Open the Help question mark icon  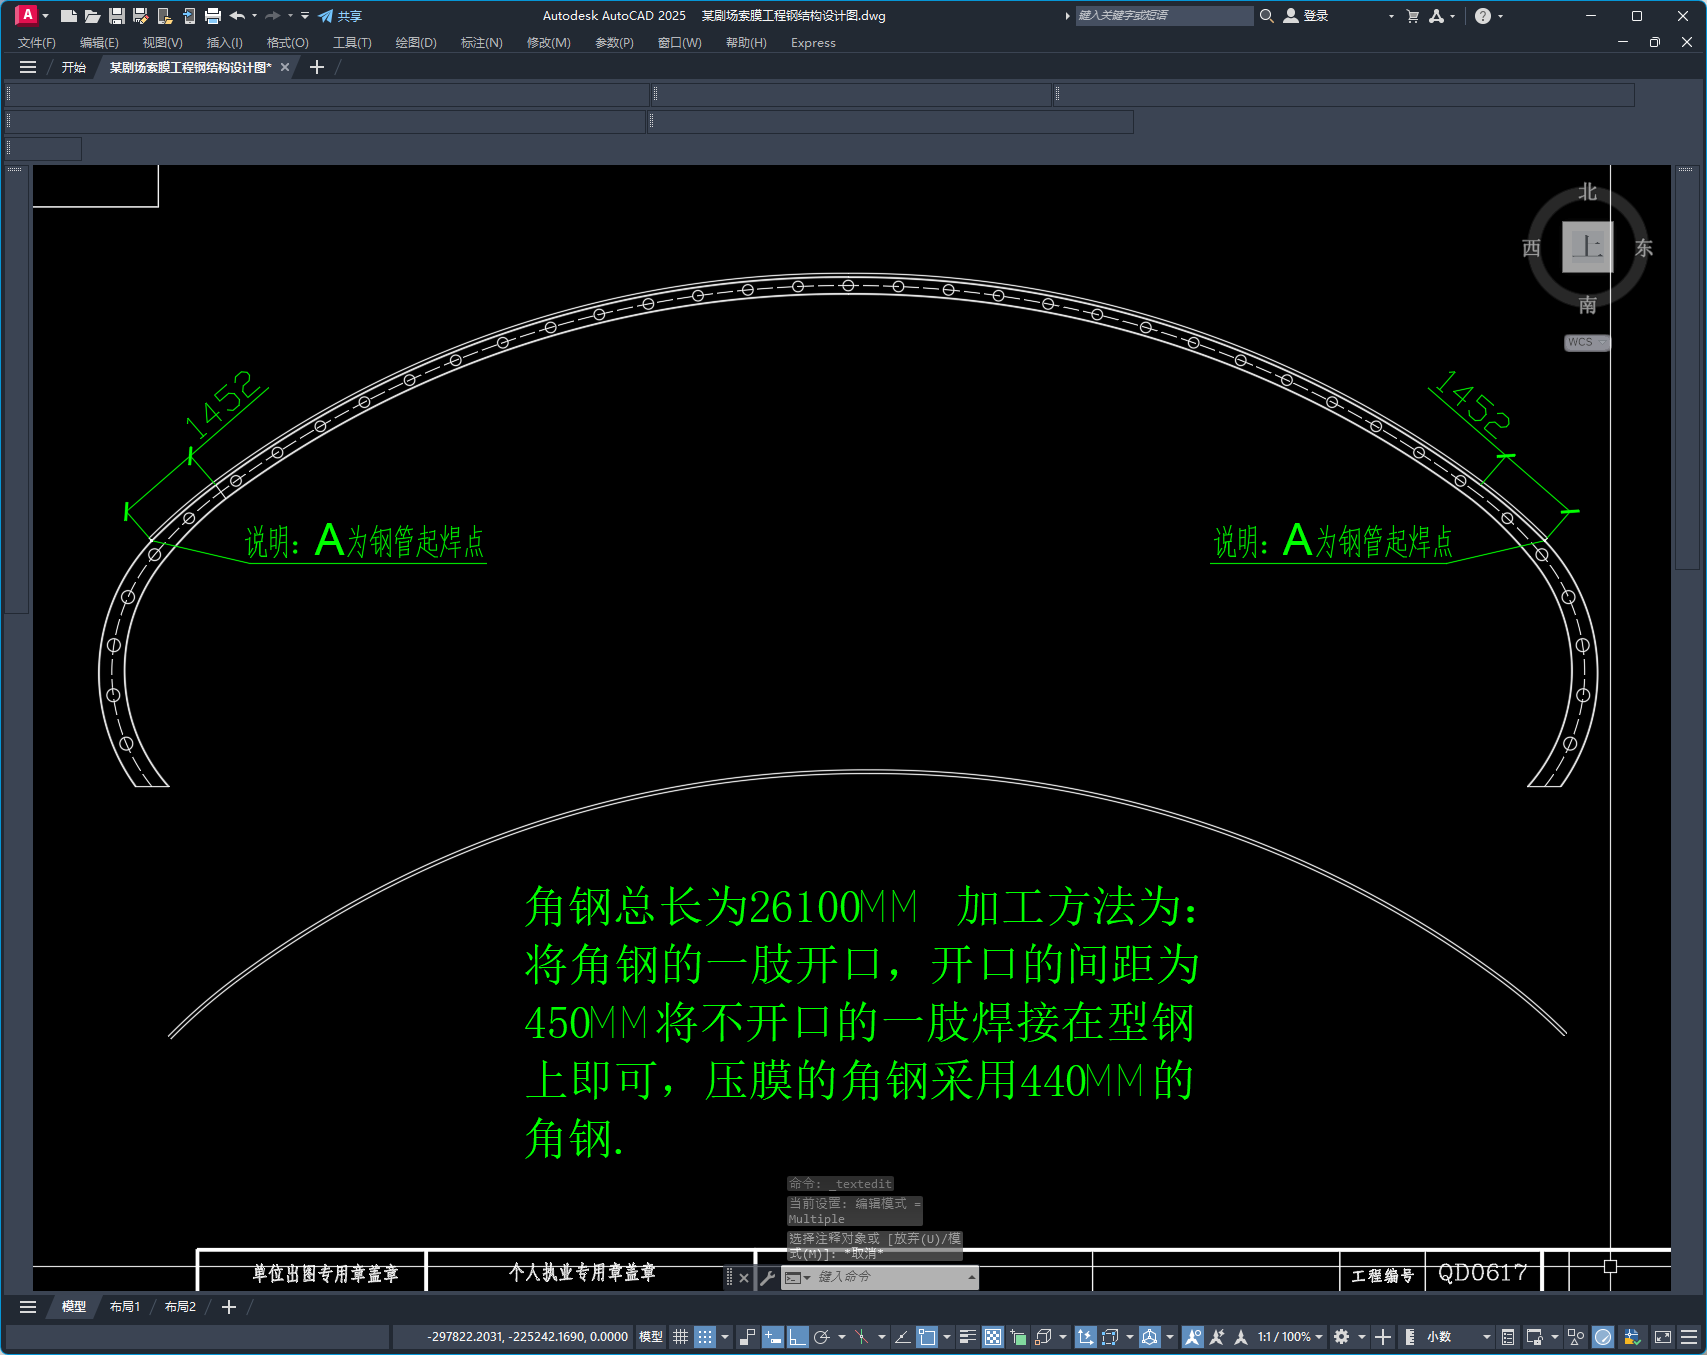[x=1483, y=16]
